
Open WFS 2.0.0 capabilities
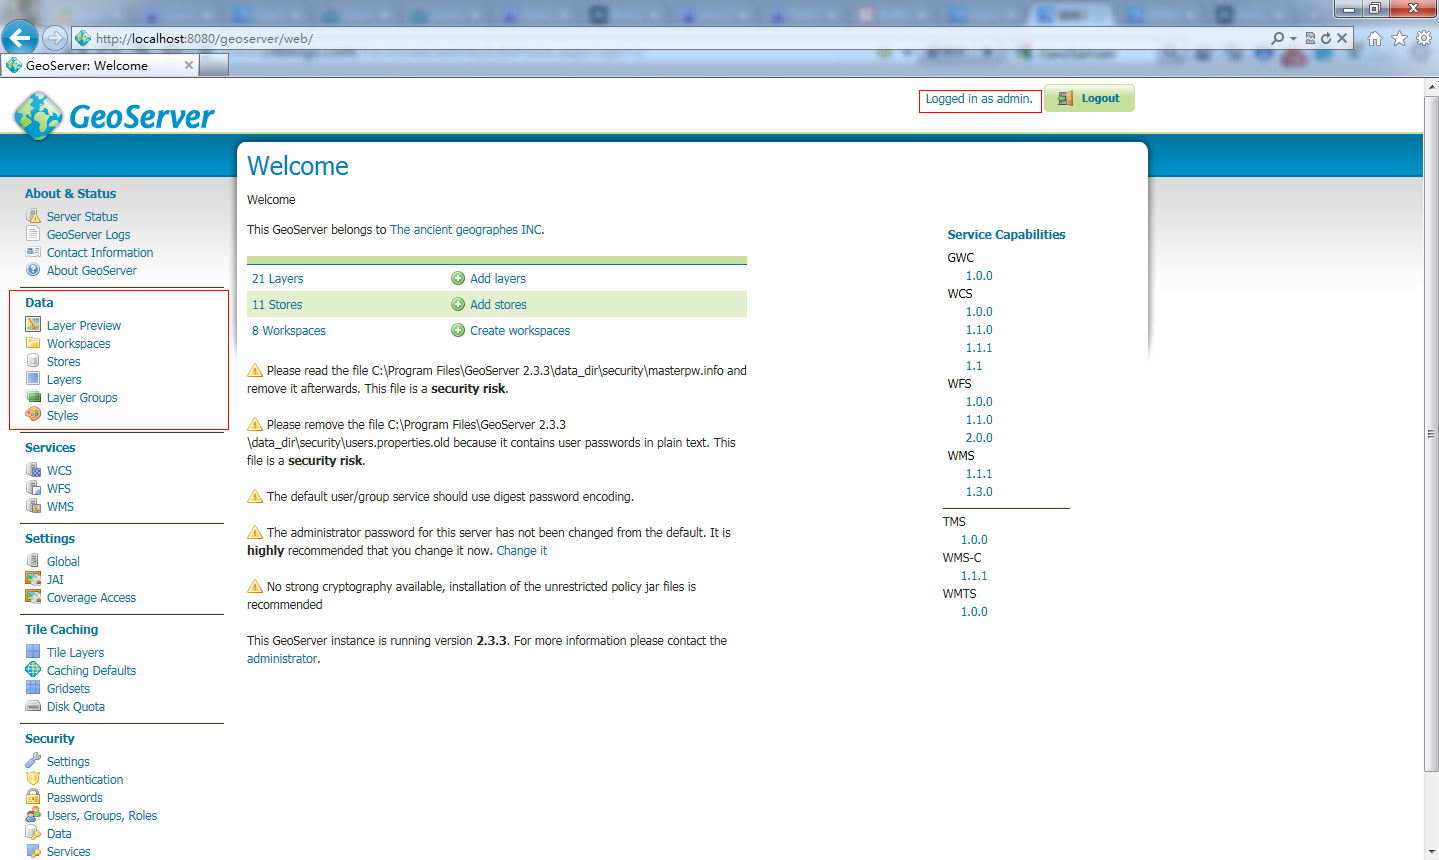click(979, 438)
